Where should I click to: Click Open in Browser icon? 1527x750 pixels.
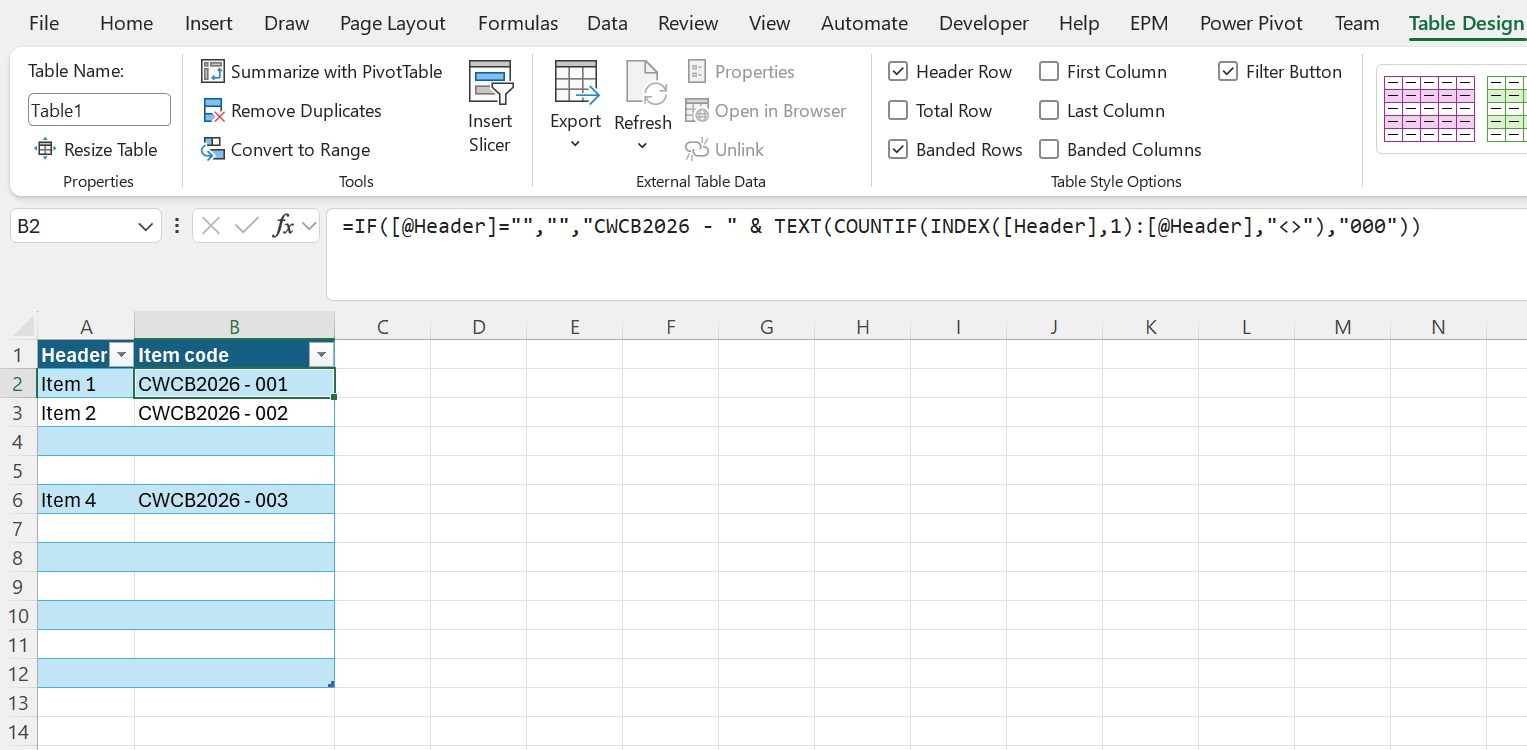(697, 111)
